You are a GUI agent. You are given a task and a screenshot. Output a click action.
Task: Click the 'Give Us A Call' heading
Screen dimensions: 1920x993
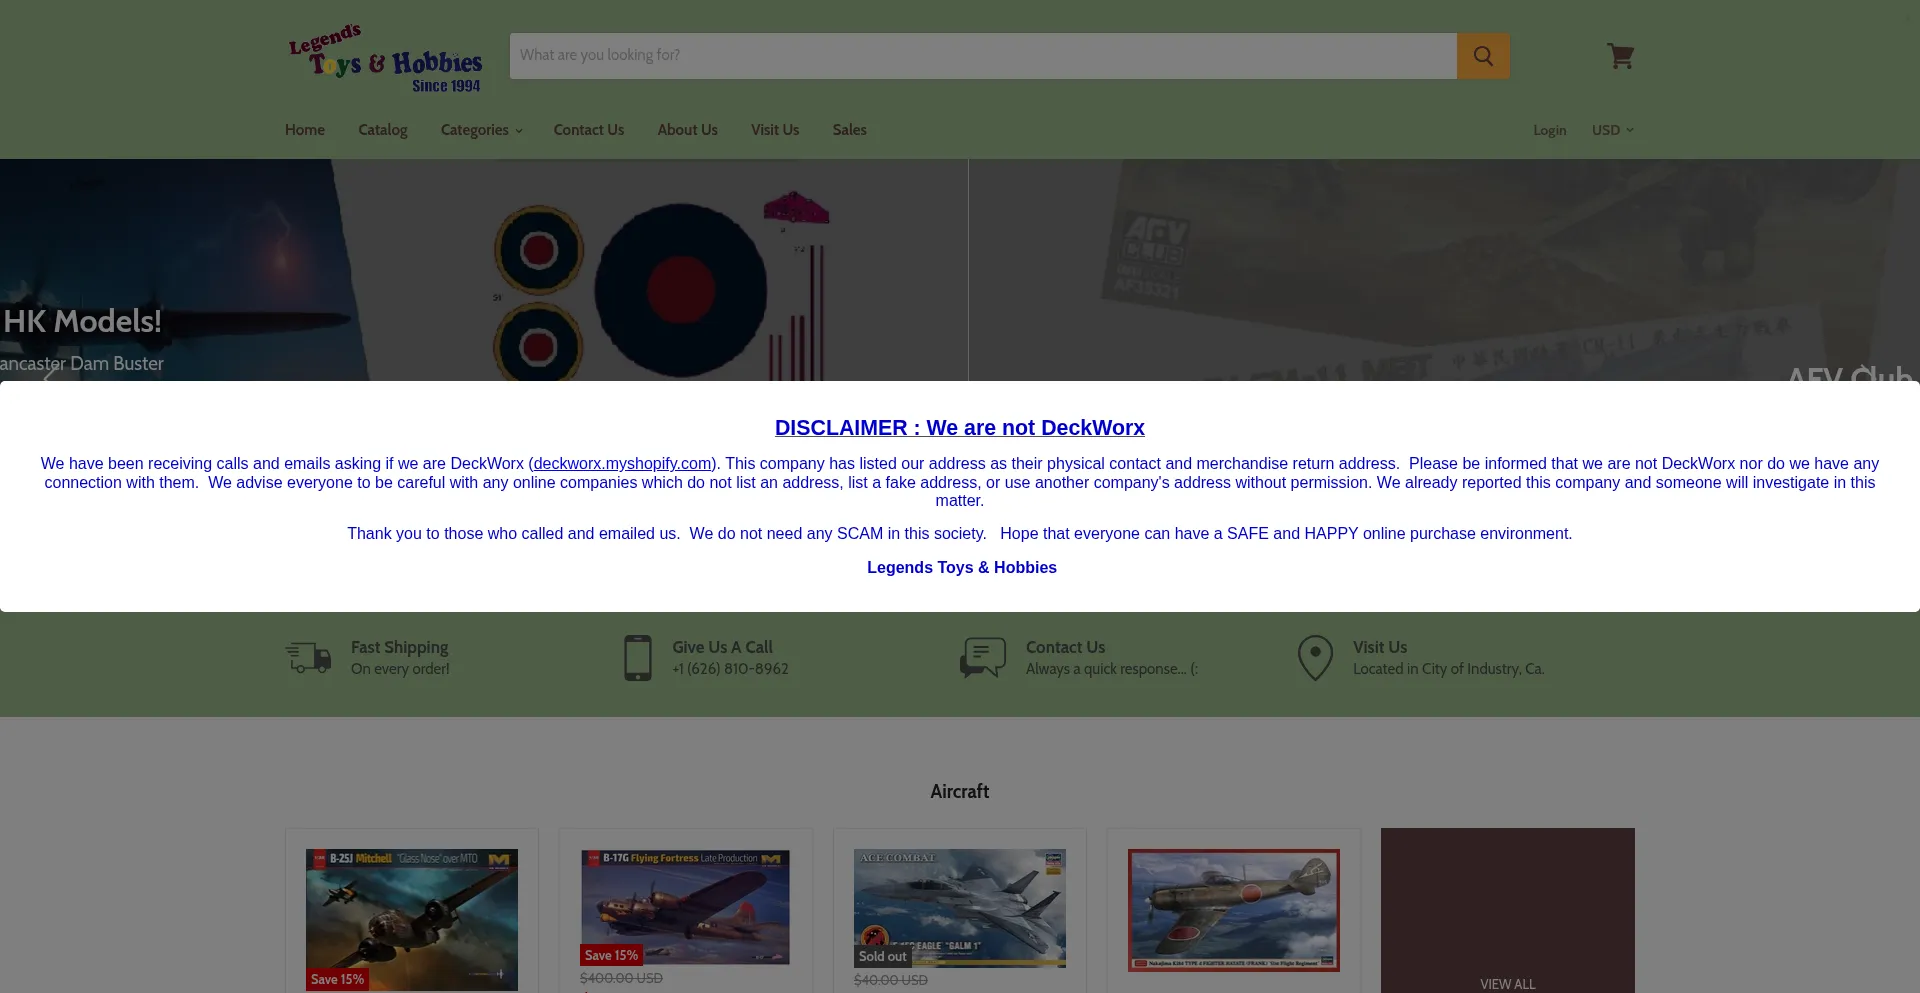click(723, 647)
